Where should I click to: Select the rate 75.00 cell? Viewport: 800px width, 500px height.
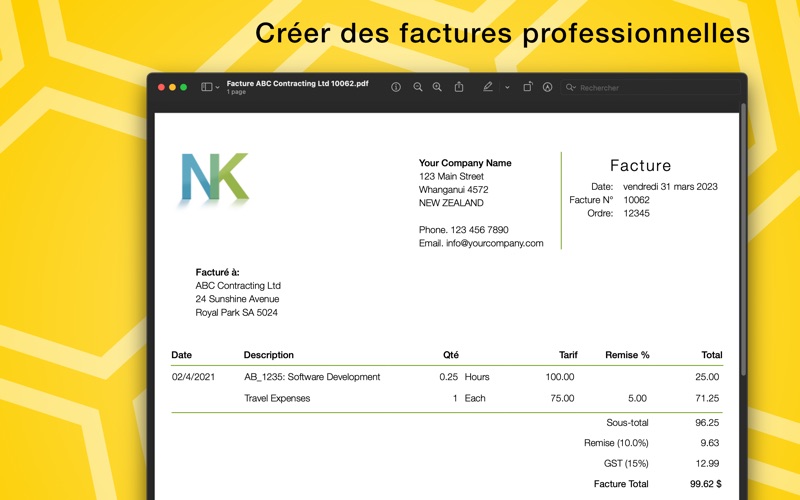pyautogui.click(x=562, y=398)
